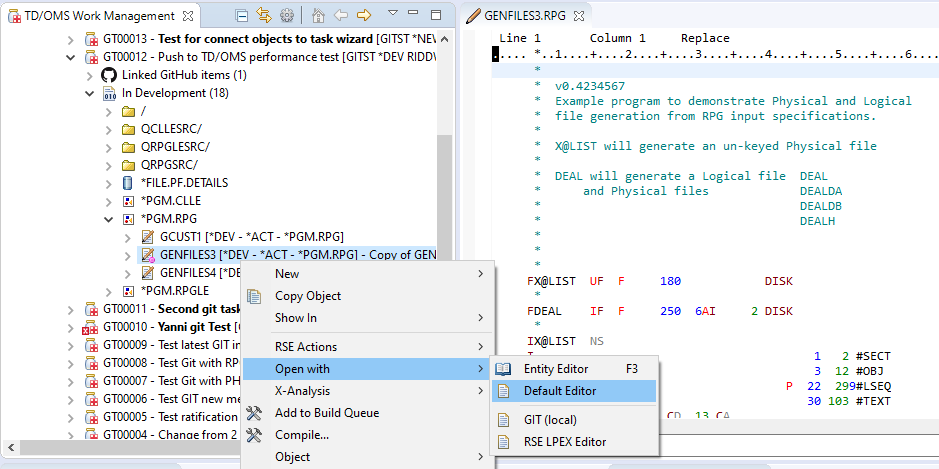Close the TD/OMS Work Management view tab

click(x=186, y=16)
